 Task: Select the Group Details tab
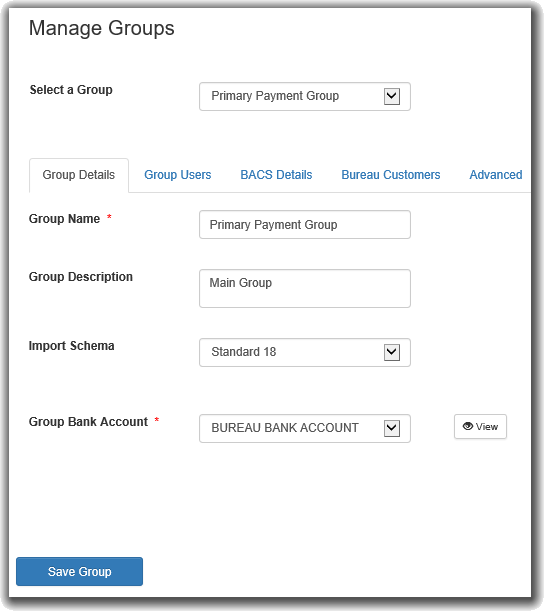[x=79, y=175]
